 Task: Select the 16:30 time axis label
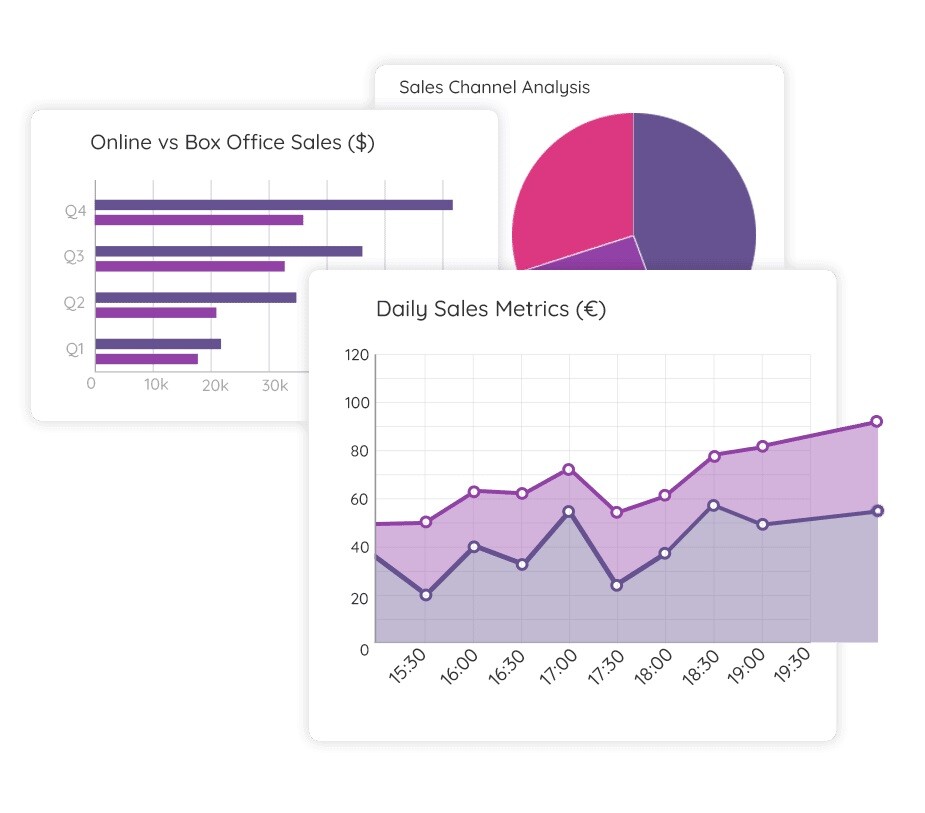506,667
